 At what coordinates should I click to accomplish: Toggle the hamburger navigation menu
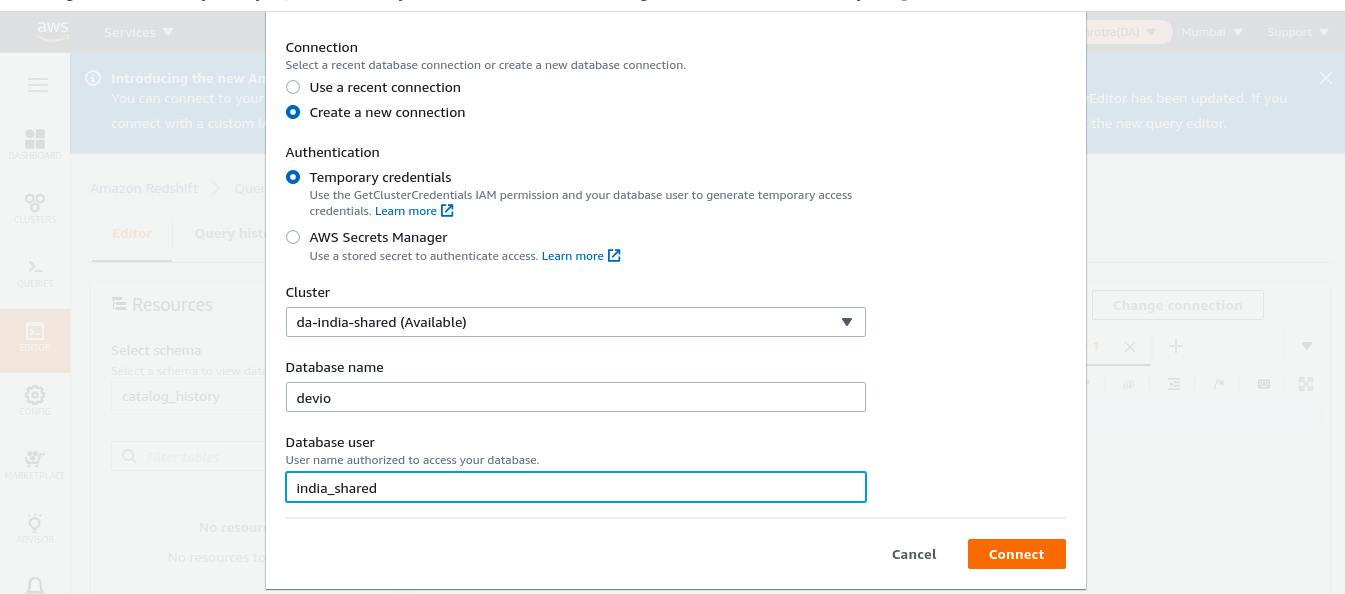point(38,86)
